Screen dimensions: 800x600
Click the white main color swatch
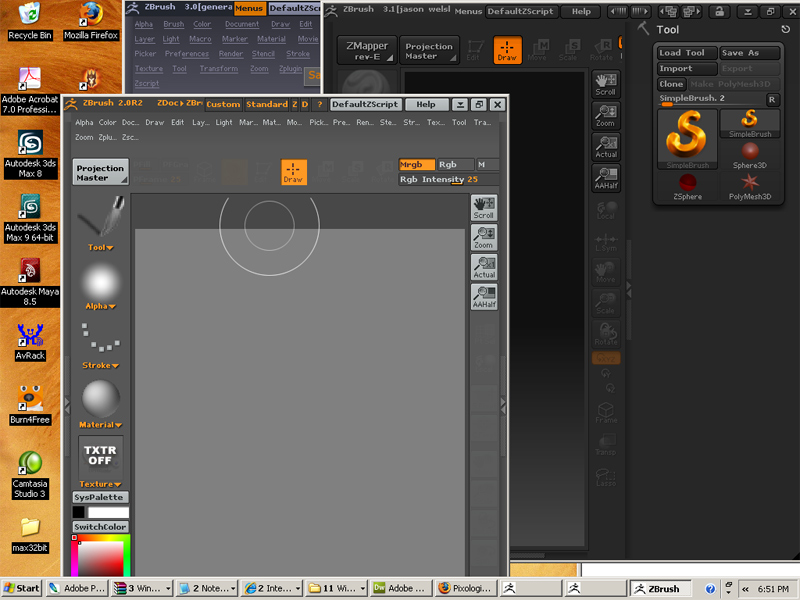tap(108, 512)
